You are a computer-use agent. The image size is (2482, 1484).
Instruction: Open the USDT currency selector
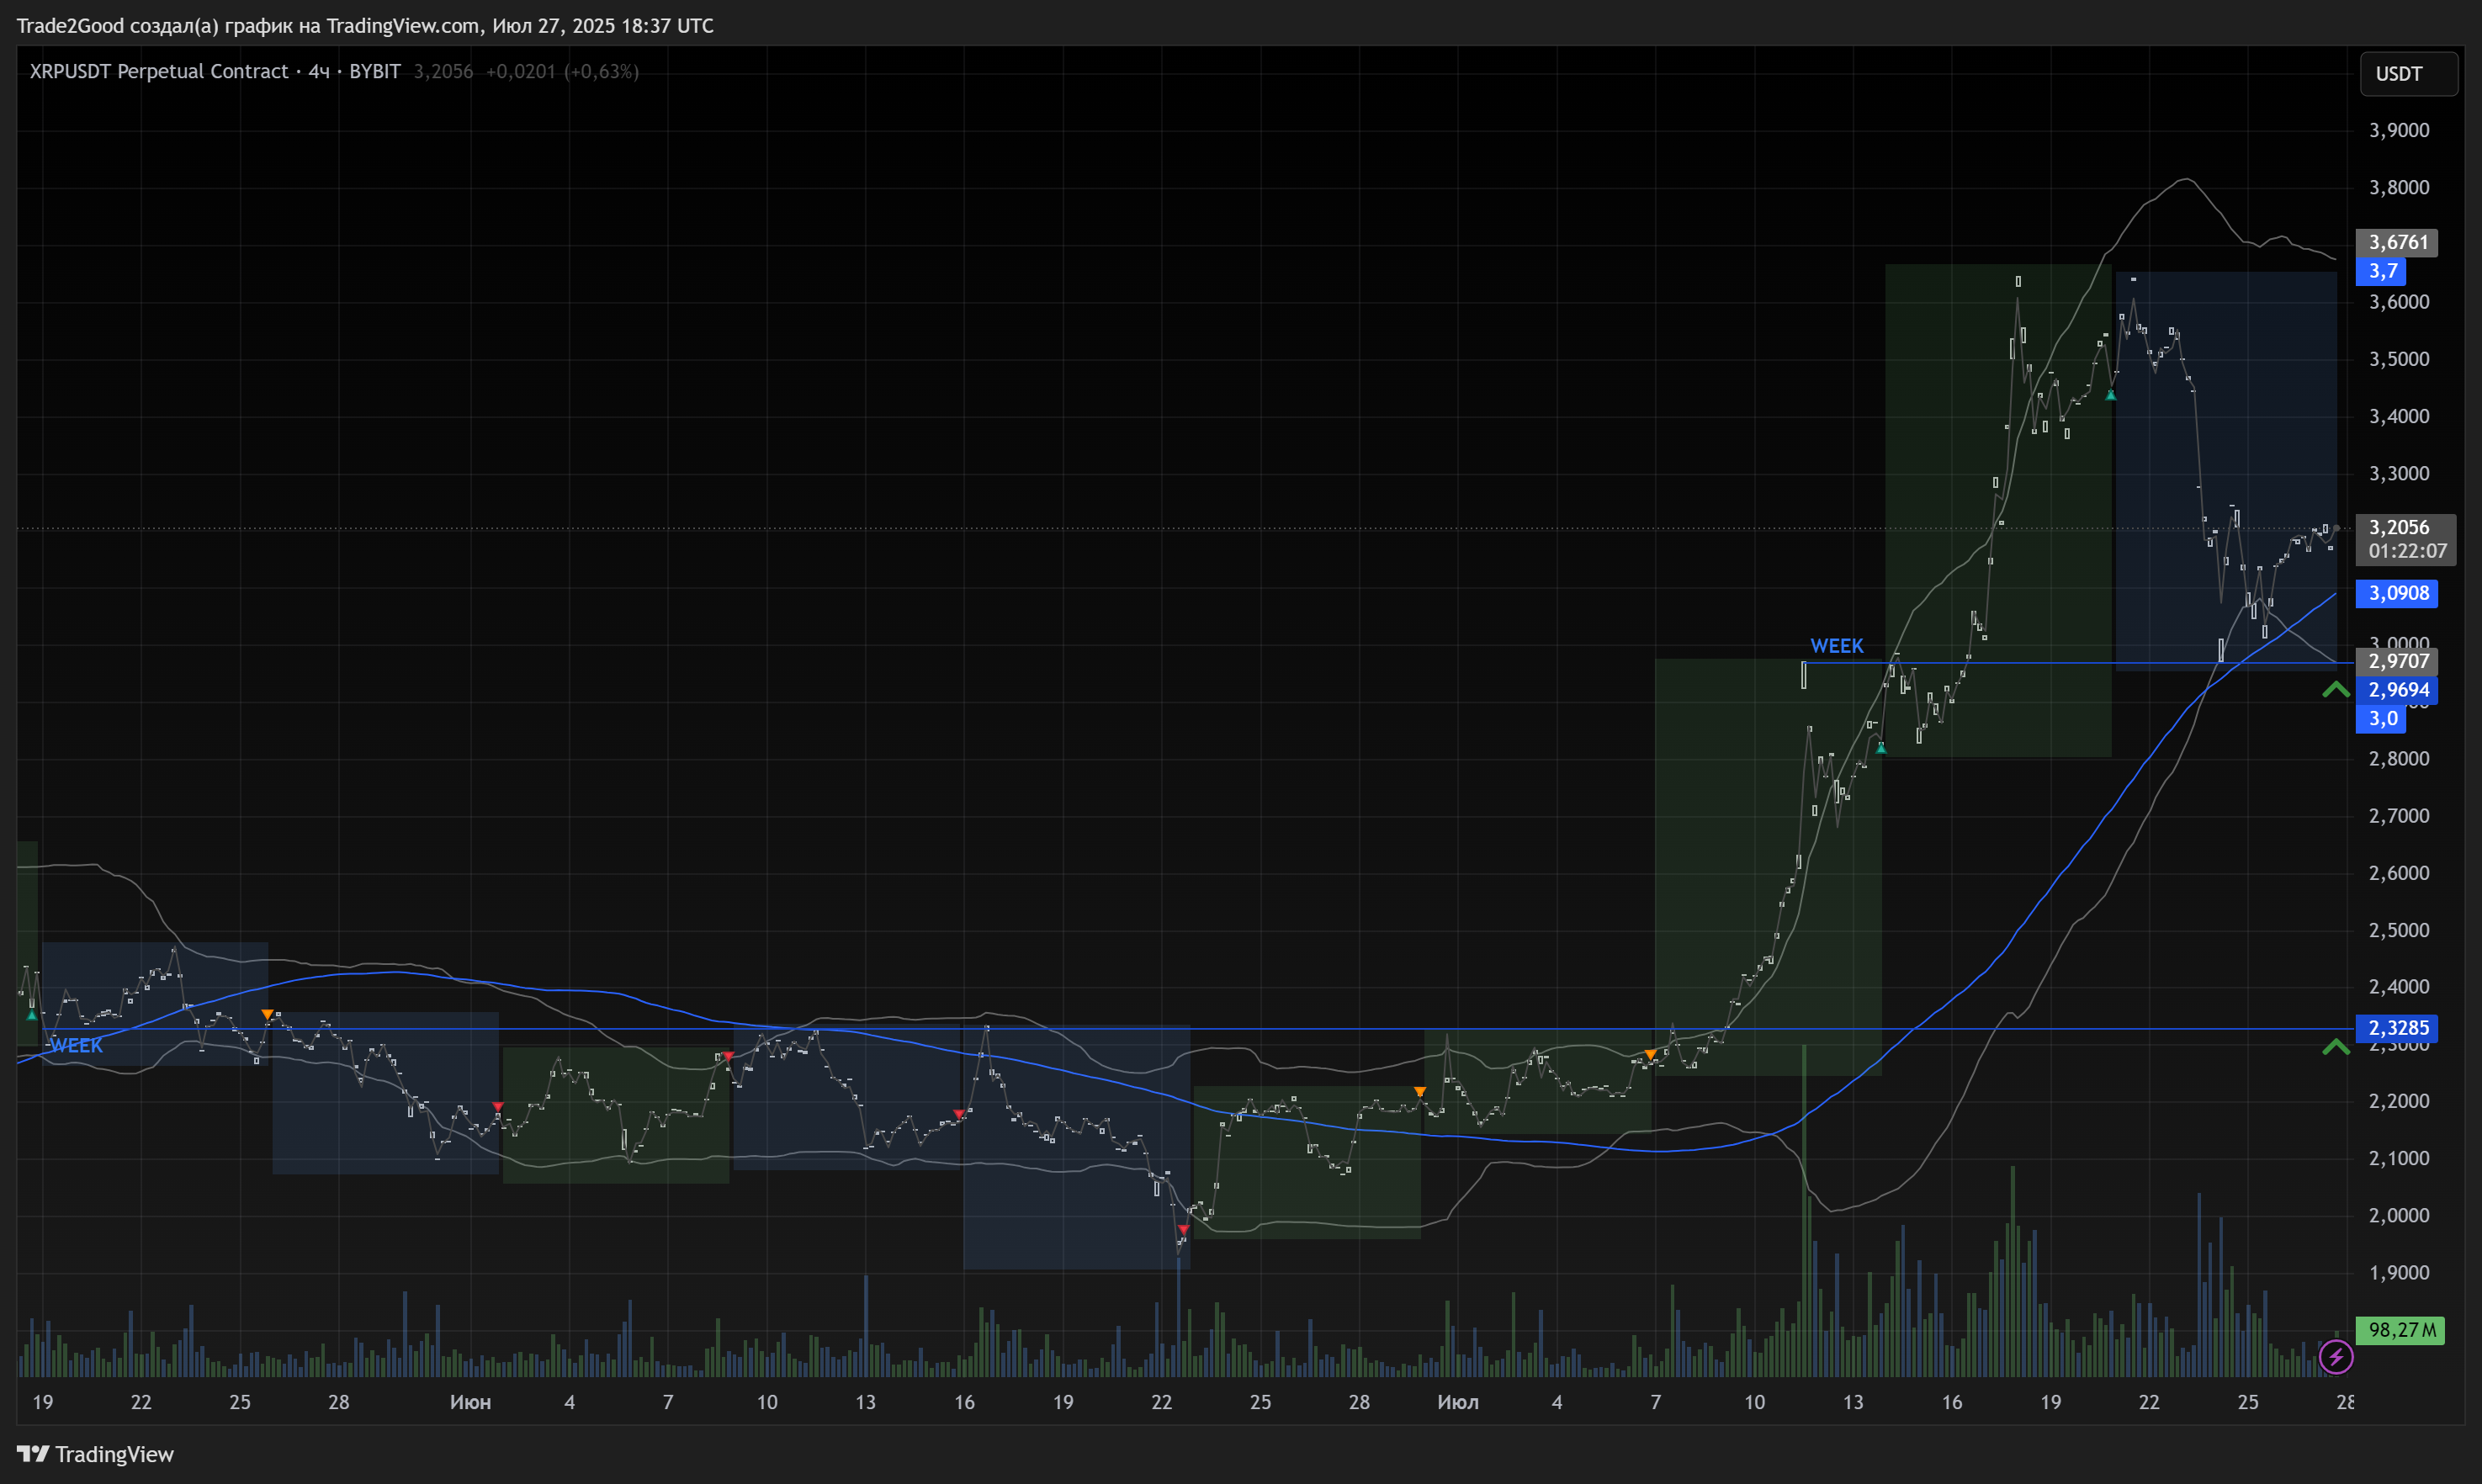pyautogui.click(x=2408, y=74)
